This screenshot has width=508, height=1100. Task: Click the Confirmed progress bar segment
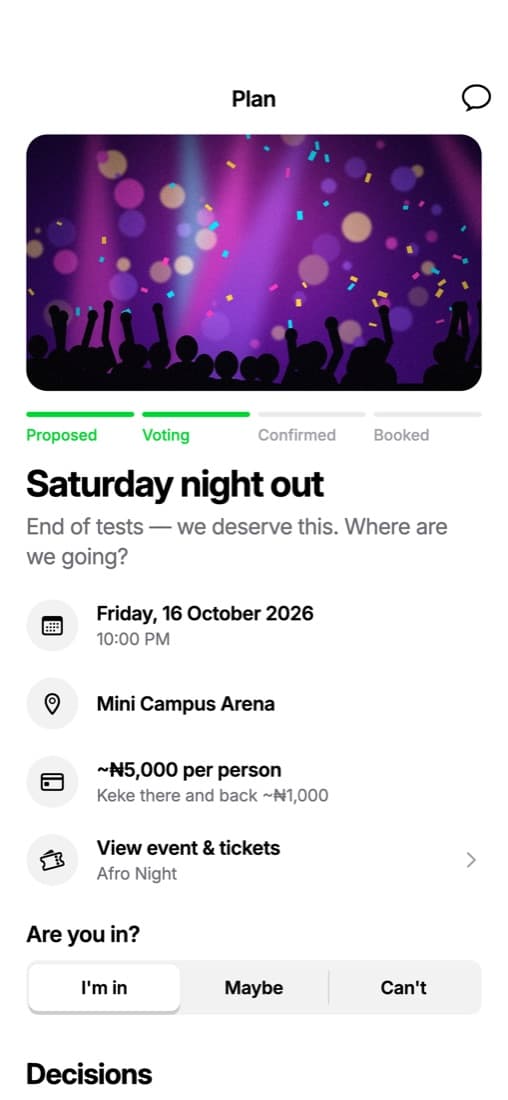coord(312,415)
